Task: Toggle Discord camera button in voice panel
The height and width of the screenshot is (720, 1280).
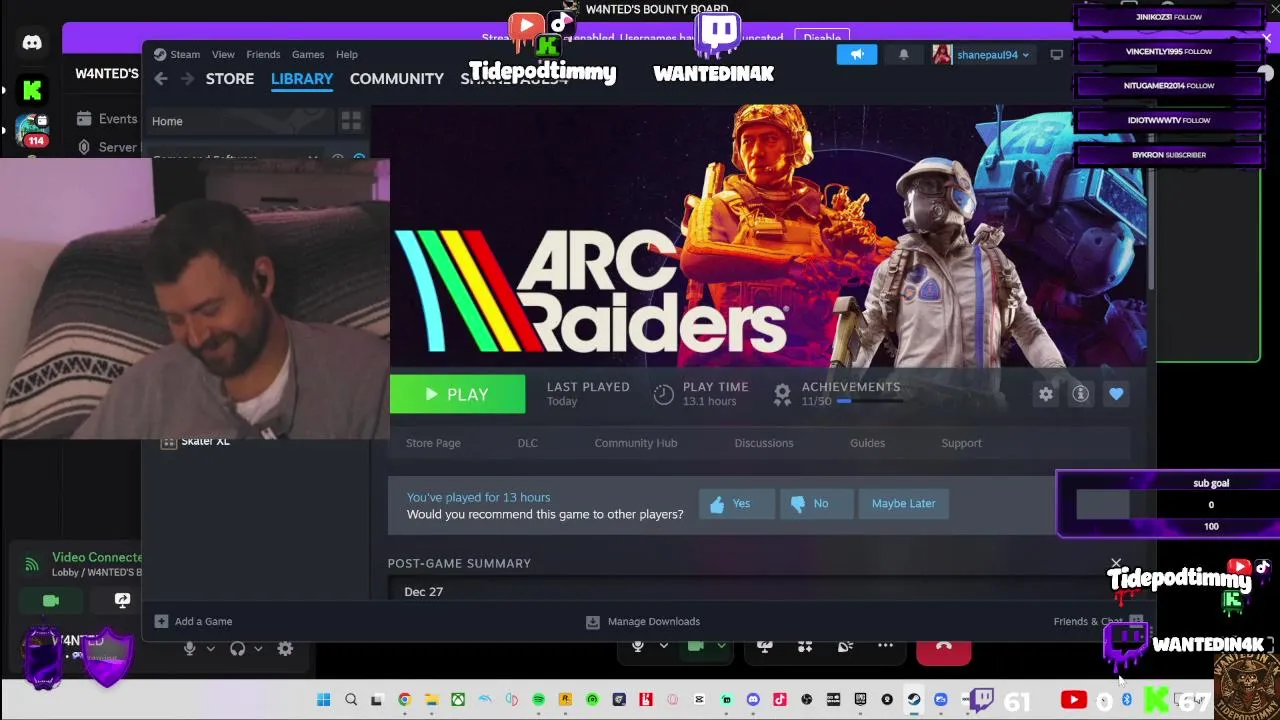Action: (51, 600)
